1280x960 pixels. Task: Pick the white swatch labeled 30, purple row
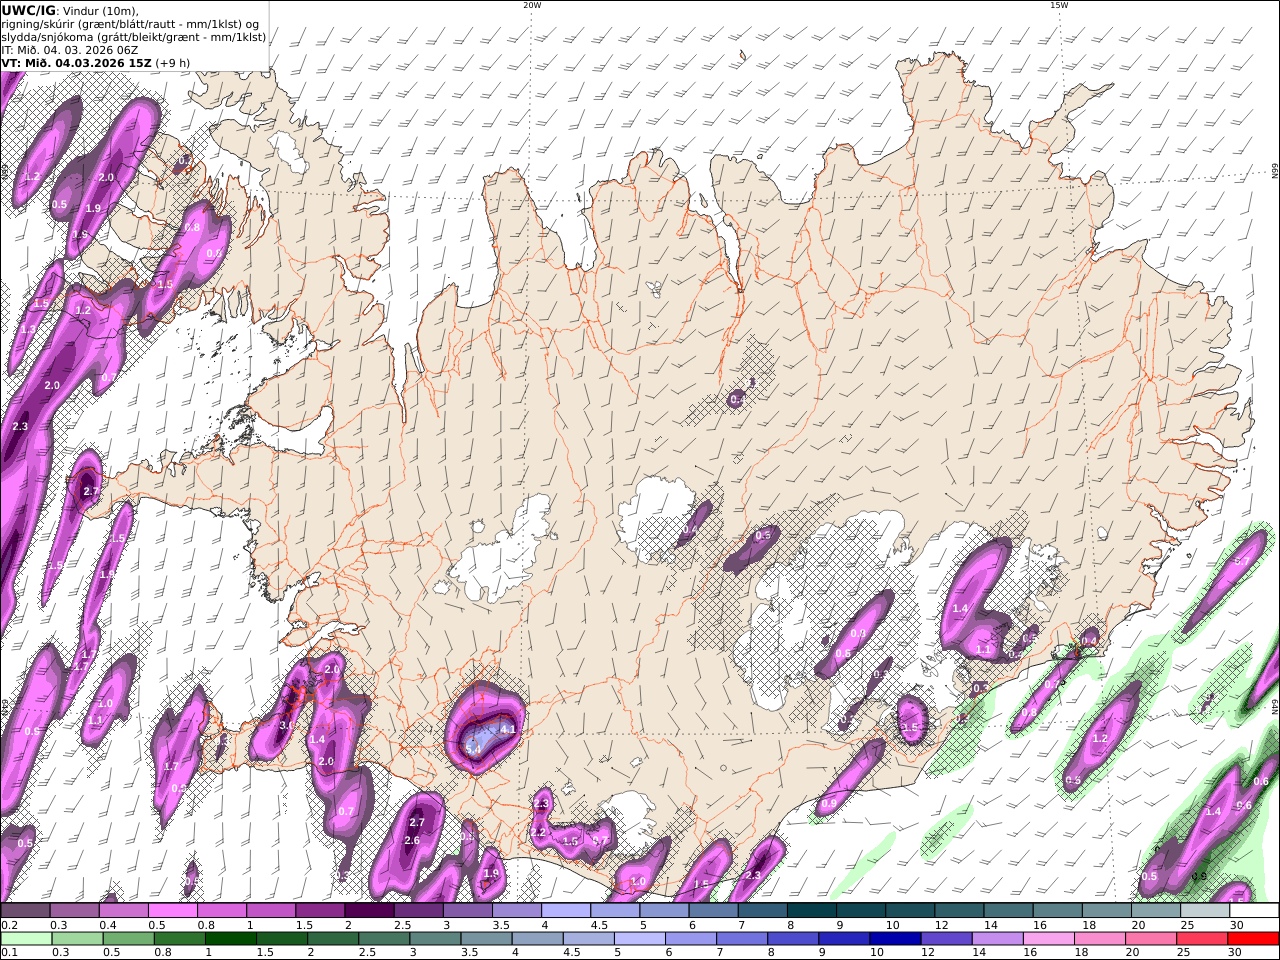point(1255,910)
